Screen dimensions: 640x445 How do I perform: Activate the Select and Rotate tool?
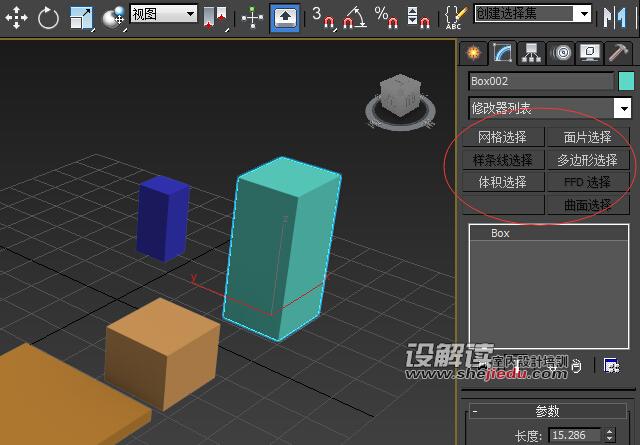[49, 16]
